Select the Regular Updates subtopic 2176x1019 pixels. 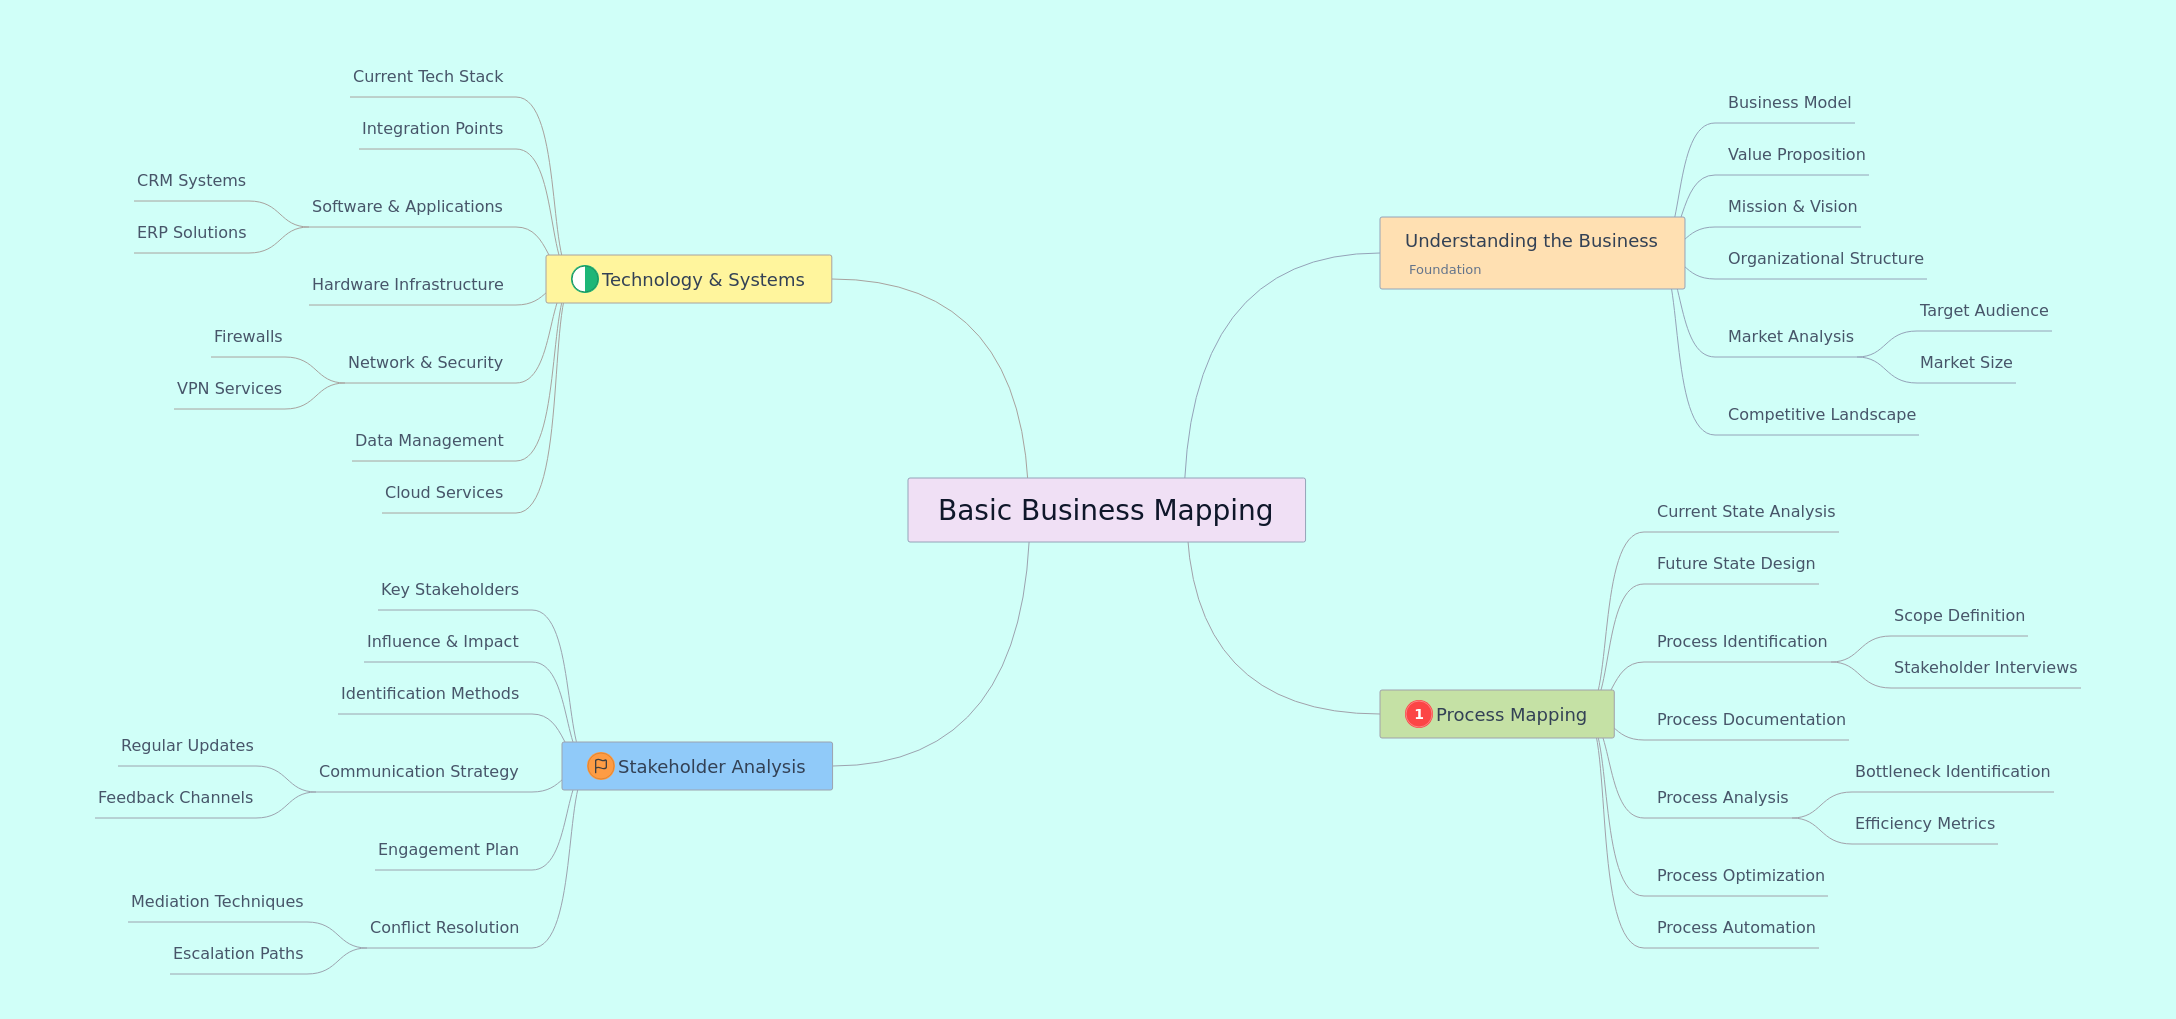(187, 746)
